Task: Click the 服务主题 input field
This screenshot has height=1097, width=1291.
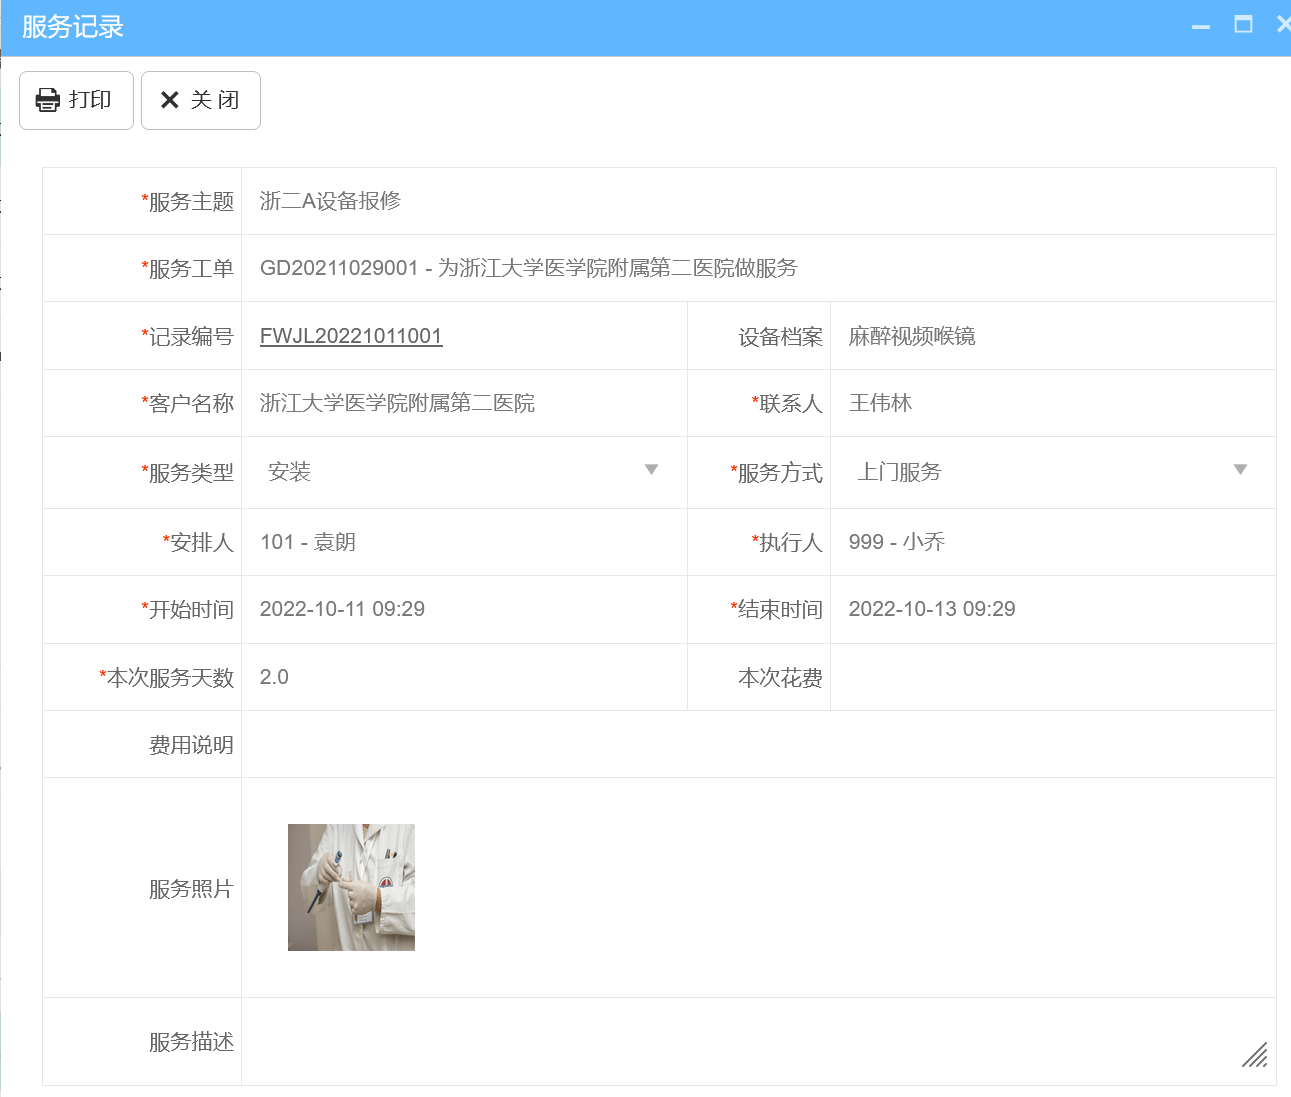Action: pyautogui.click(x=758, y=201)
